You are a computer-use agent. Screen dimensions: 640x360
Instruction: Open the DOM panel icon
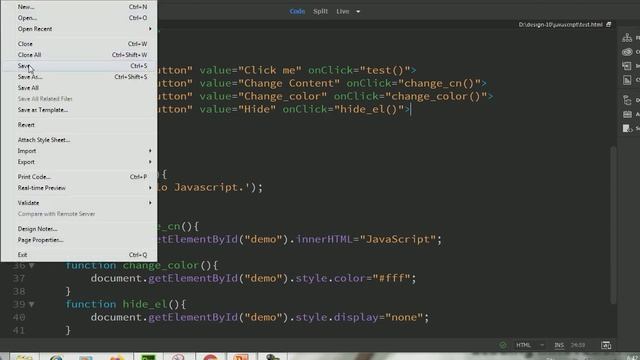(627, 100)
